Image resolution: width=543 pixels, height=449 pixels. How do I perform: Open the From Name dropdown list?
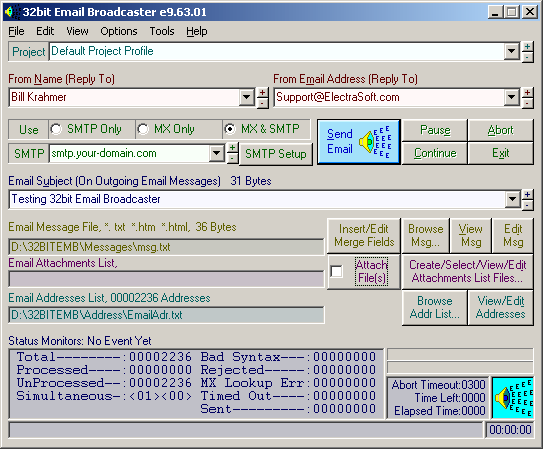click(247, 97)
